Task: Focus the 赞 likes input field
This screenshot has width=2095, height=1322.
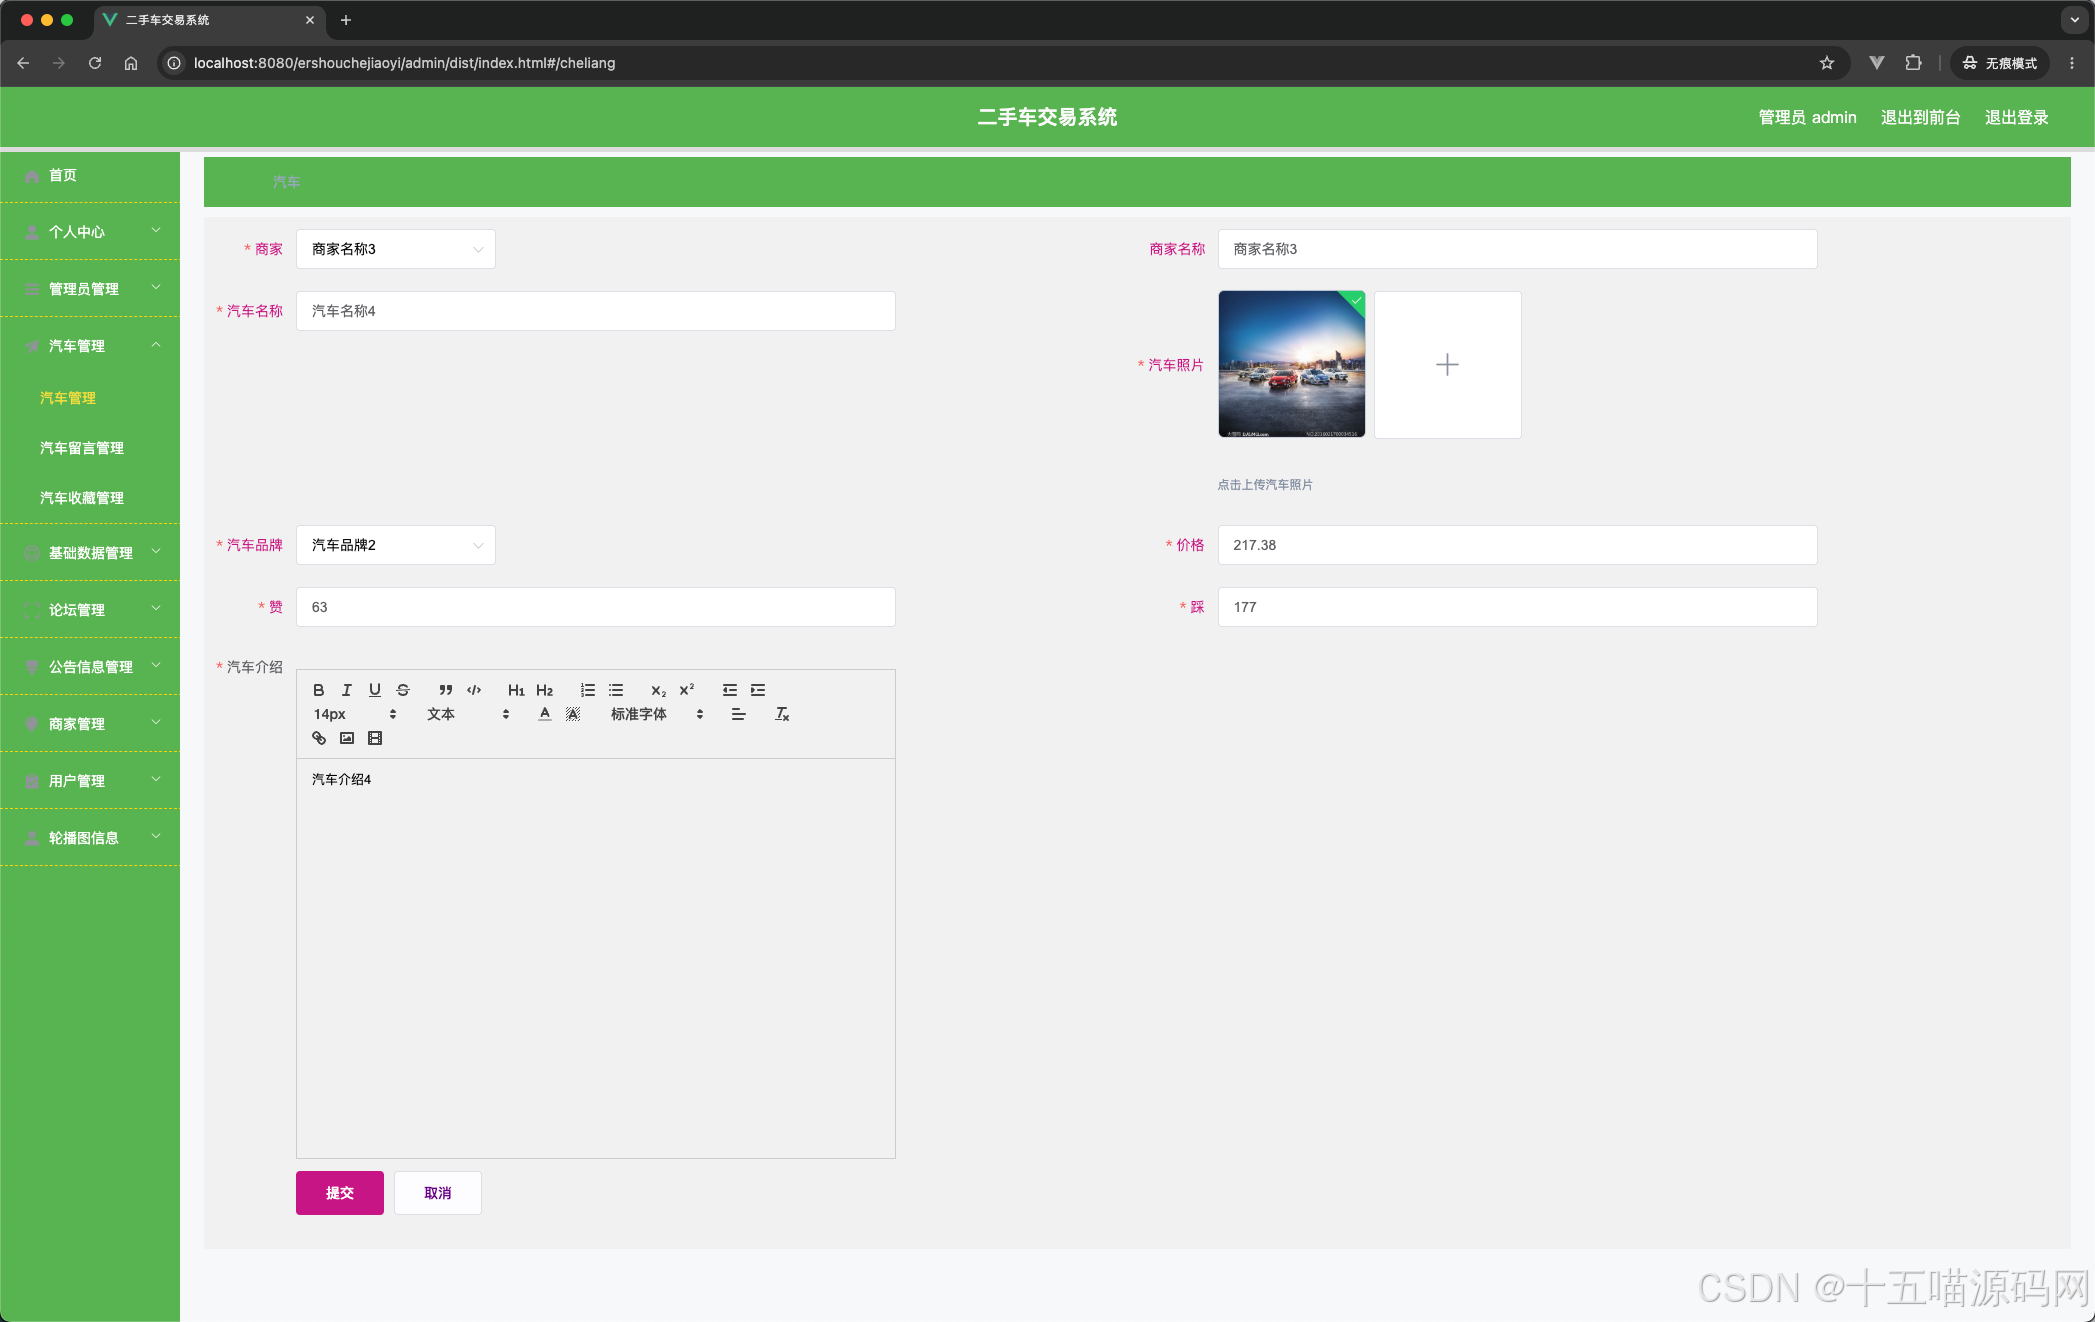Action: 596,607
